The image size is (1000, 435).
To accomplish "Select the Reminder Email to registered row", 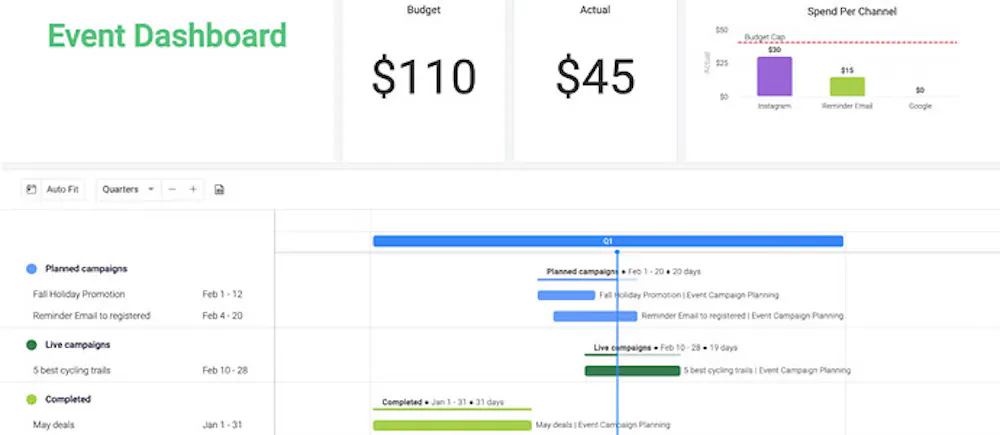I will tap(91, 316).
